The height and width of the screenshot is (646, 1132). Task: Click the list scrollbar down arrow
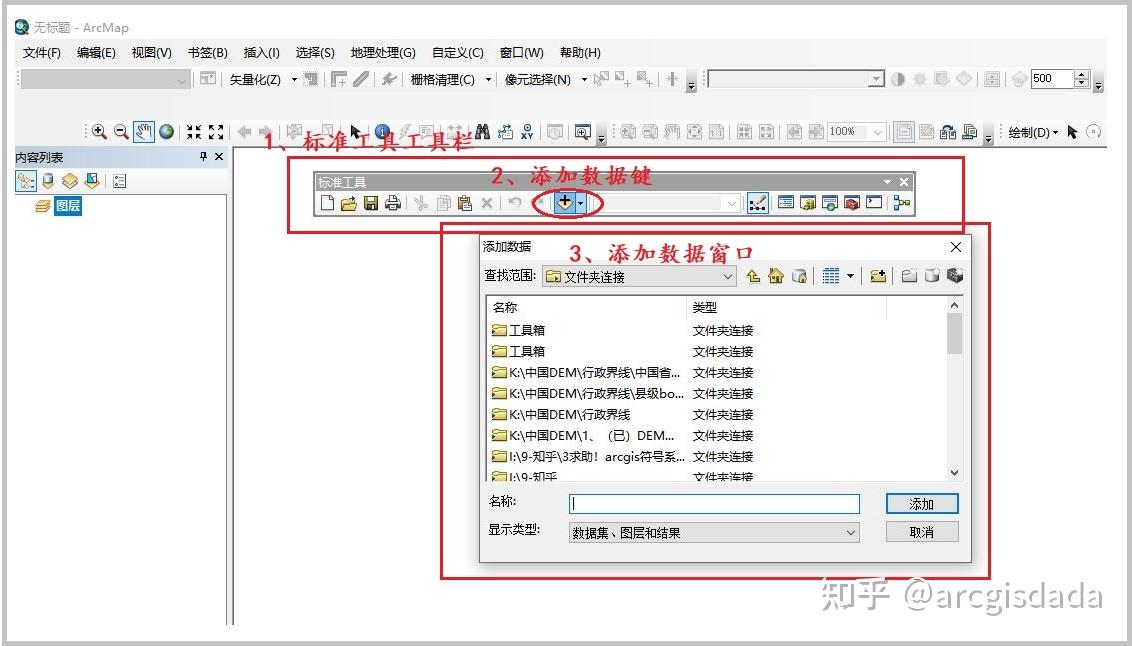(954, 473)
